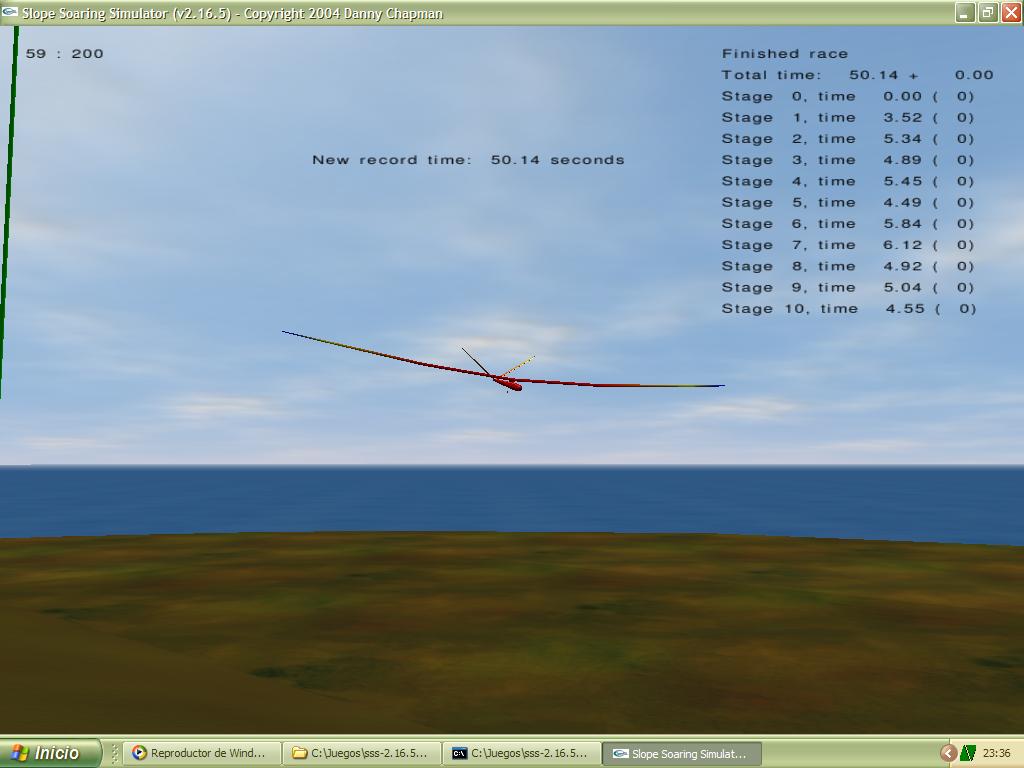Click the 'Finished race' heading text
Viewport: 1024px width, 768px height.
coord(785,54)
